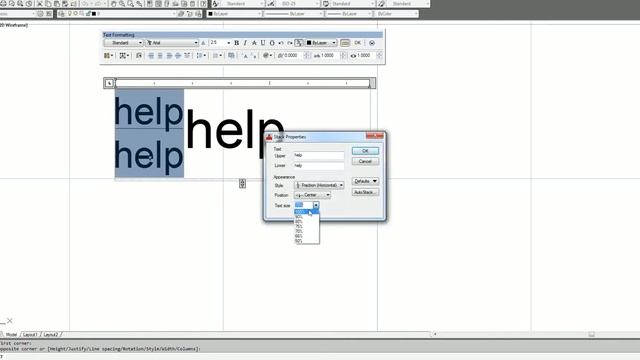Click the uppercase conversion icon

pyautogui.click(x=245, y=56)
